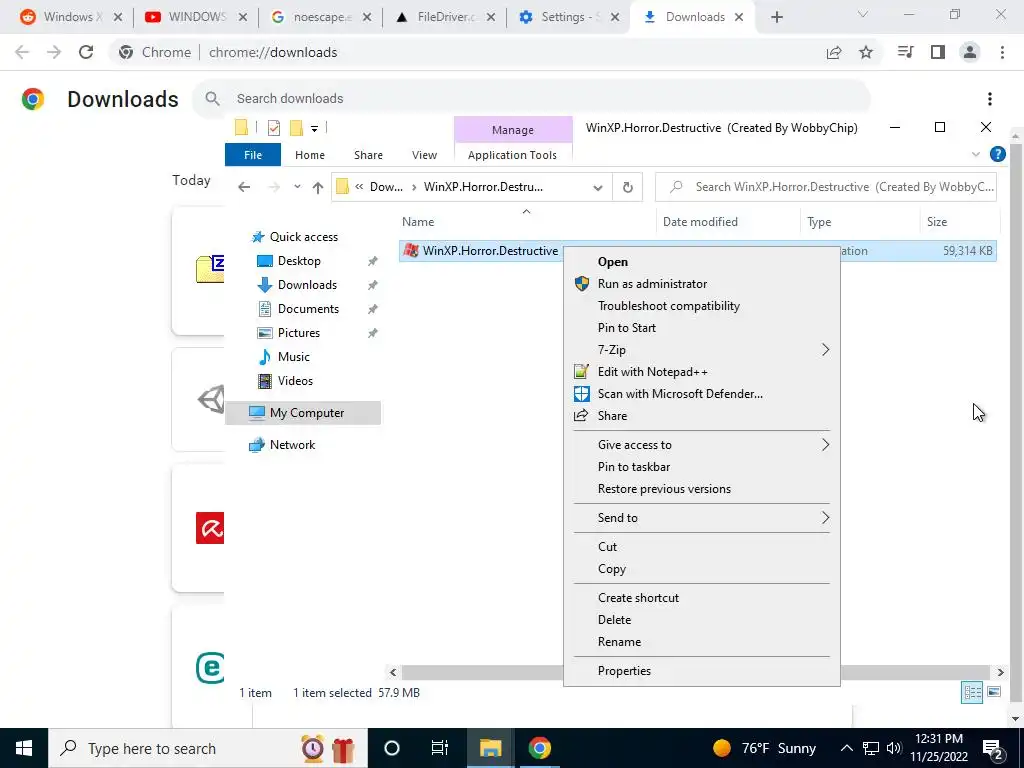Click Run as administrator shield entry

(652, 283)
